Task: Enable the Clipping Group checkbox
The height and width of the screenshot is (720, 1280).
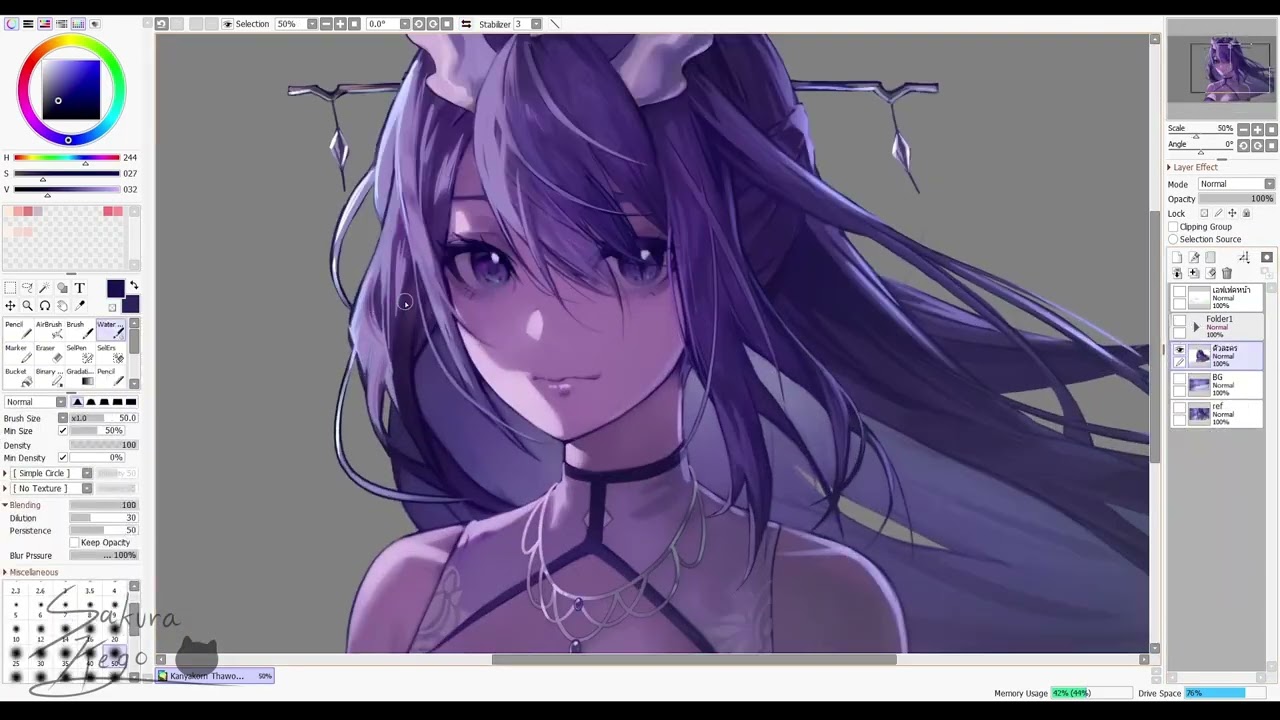Action: pyautogui.click(x=1173, y=227)
